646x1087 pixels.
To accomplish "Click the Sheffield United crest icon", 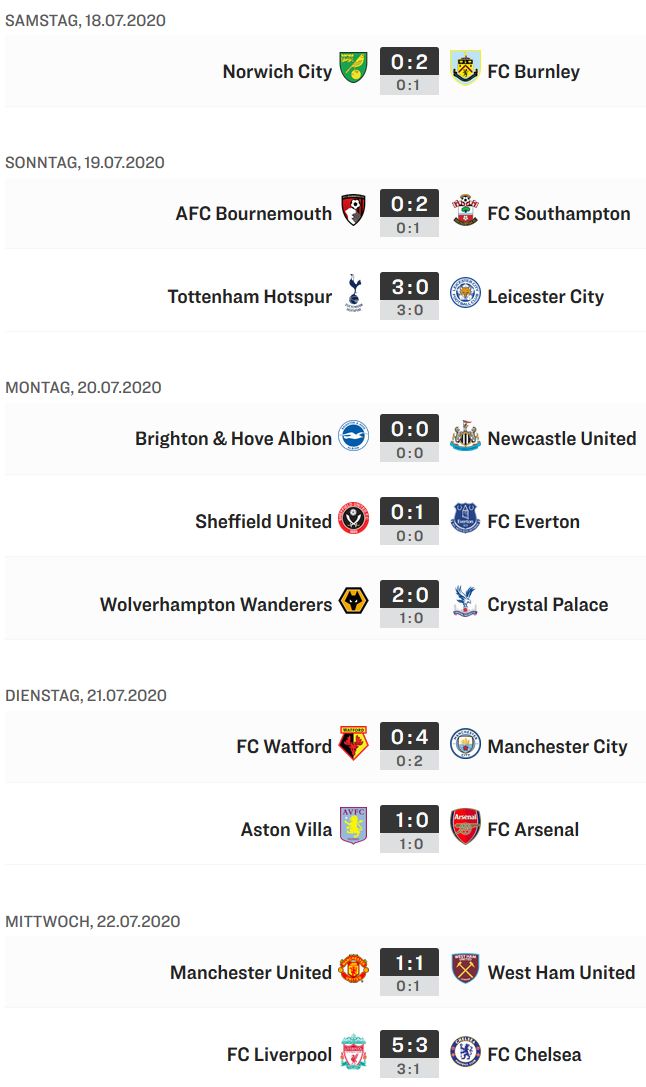I will coord(353,519).
